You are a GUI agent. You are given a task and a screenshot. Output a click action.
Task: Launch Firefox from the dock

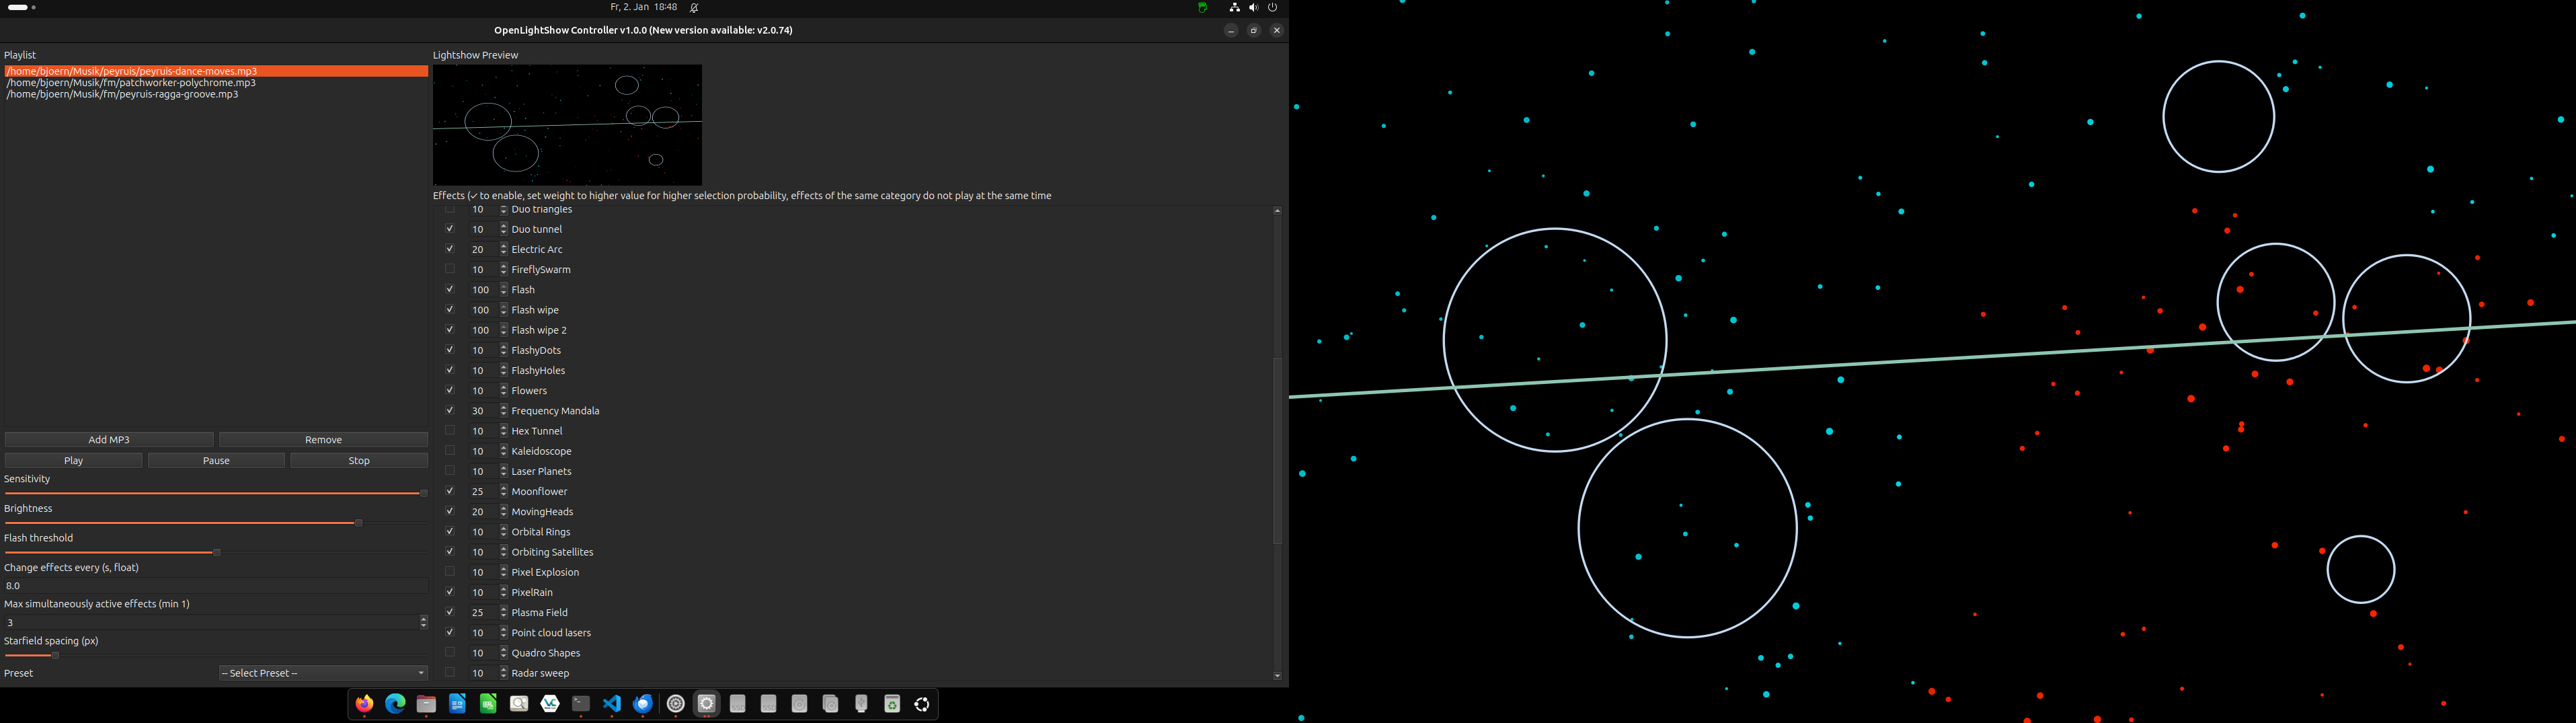pyautogui.click(x=364, y=704)
